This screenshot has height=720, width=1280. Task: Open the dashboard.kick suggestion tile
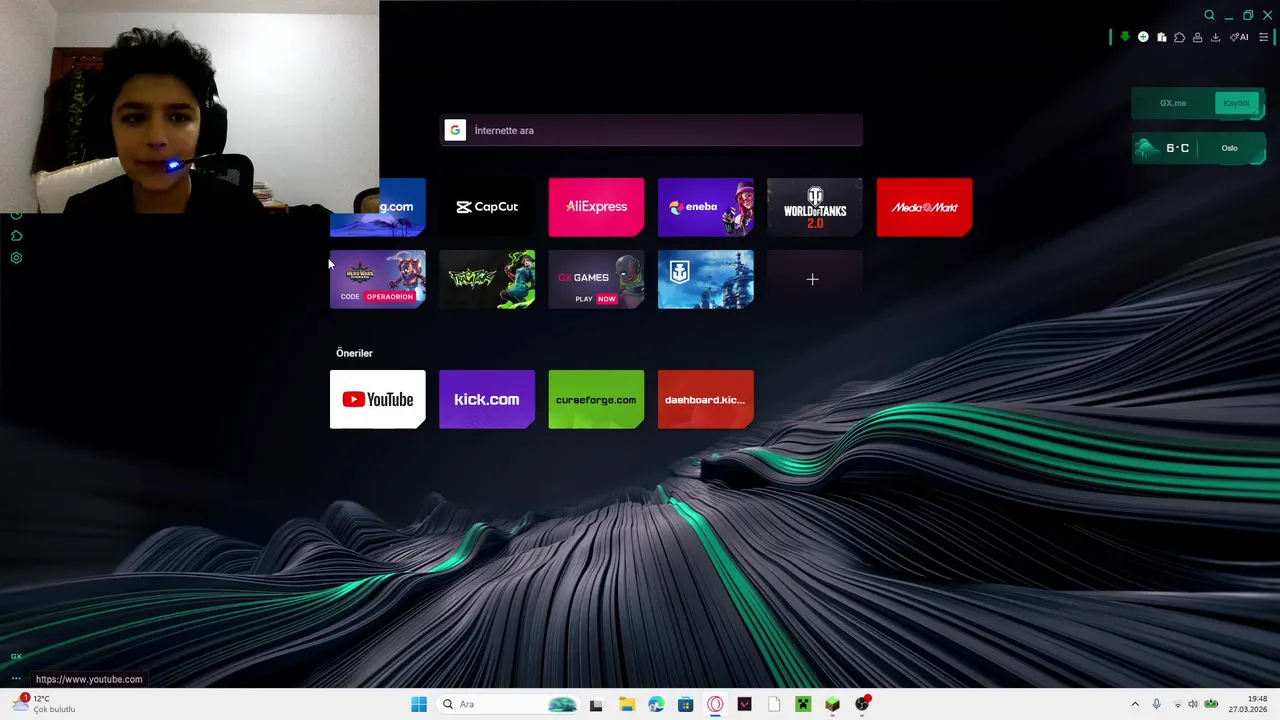tap(706, 399)
